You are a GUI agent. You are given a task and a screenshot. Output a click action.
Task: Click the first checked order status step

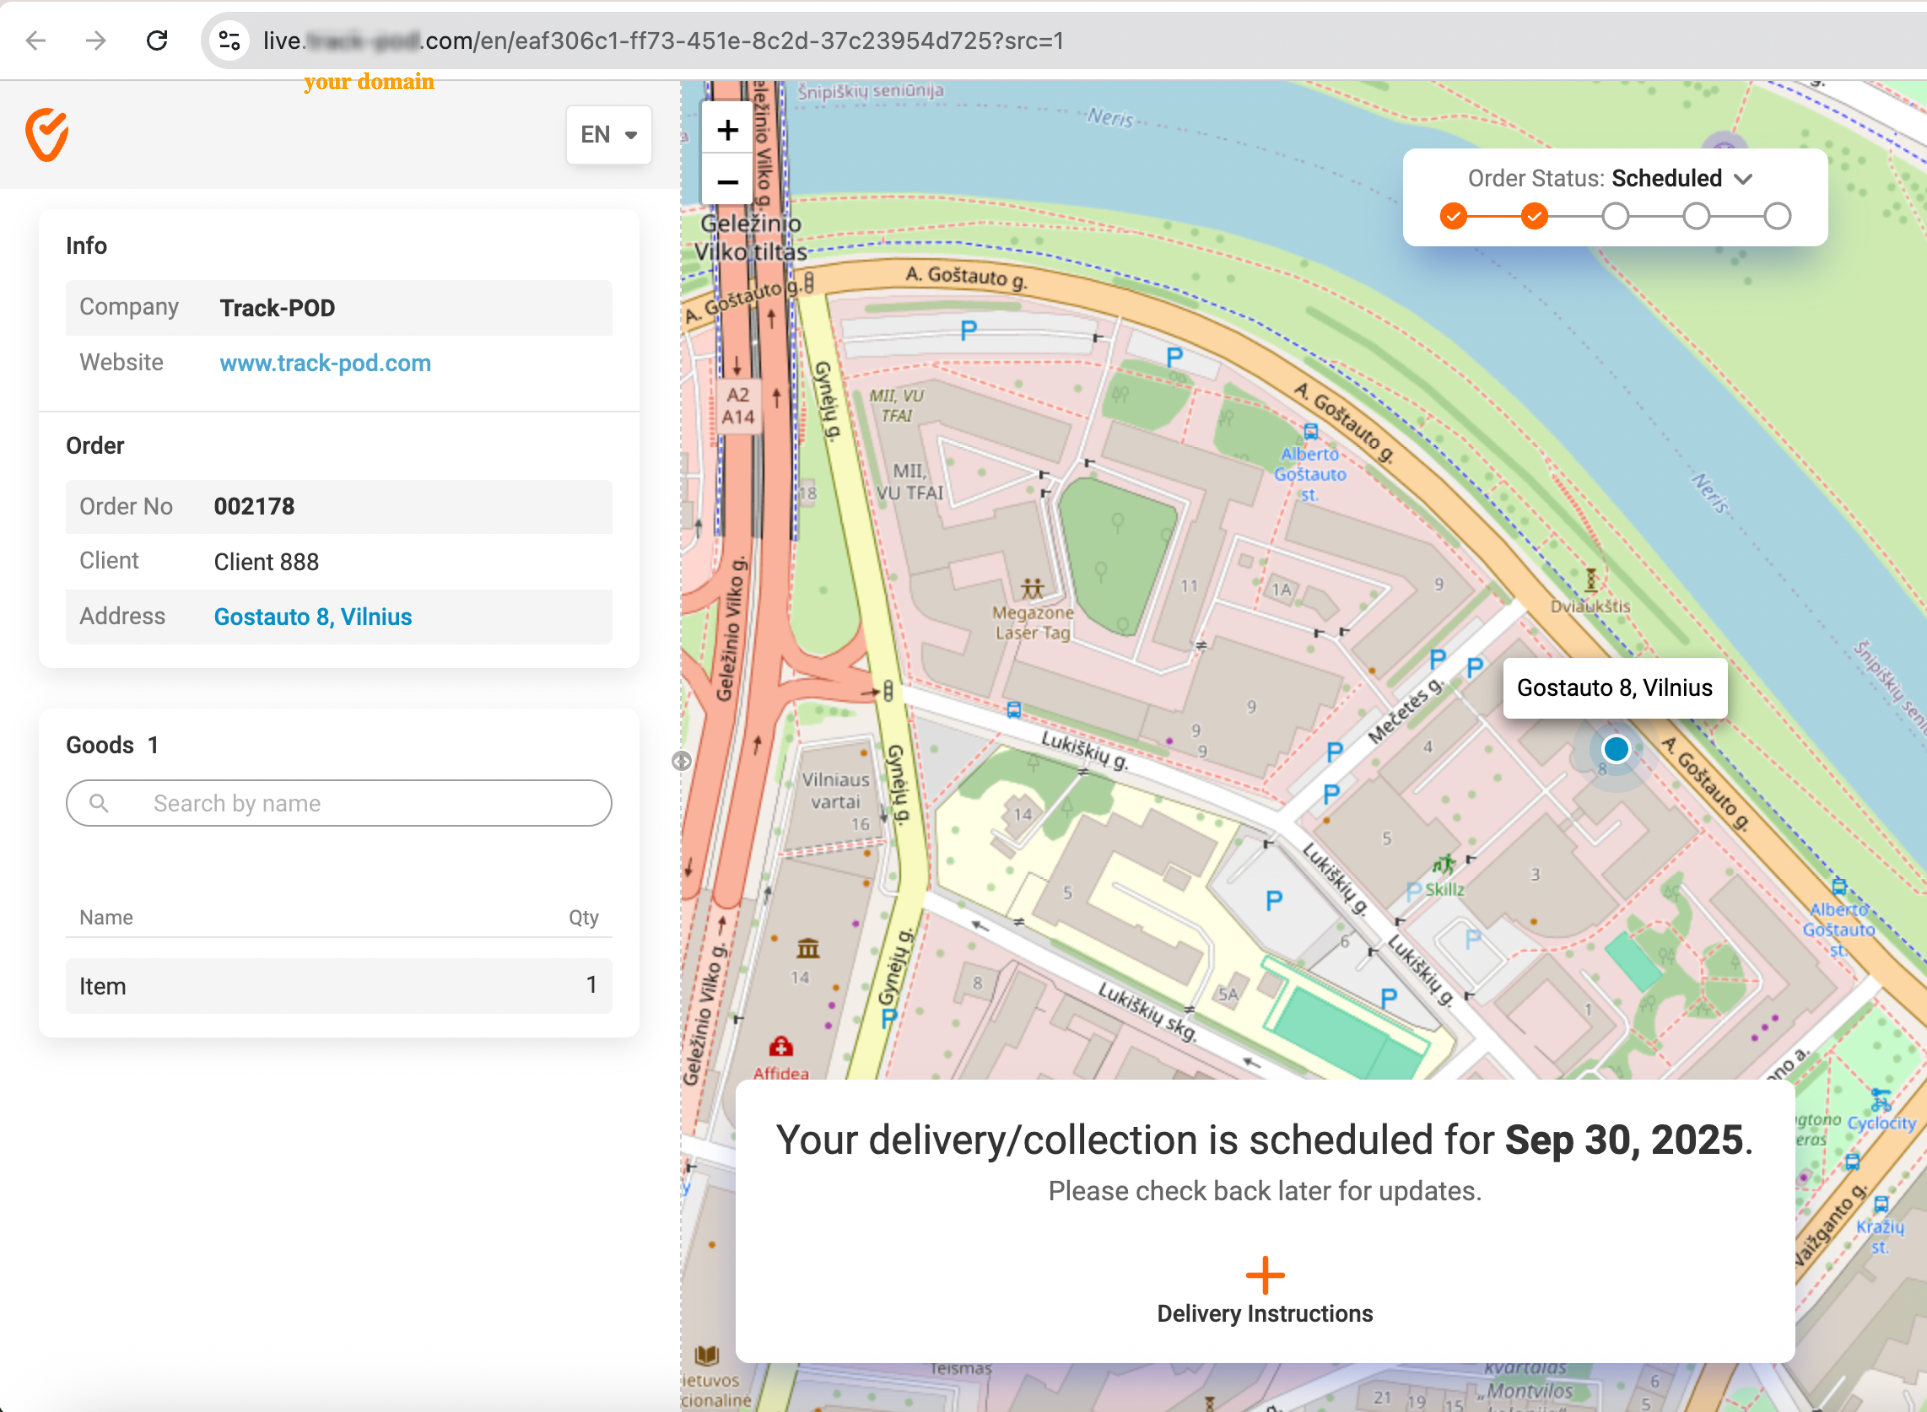click(x=1453, y=216)
